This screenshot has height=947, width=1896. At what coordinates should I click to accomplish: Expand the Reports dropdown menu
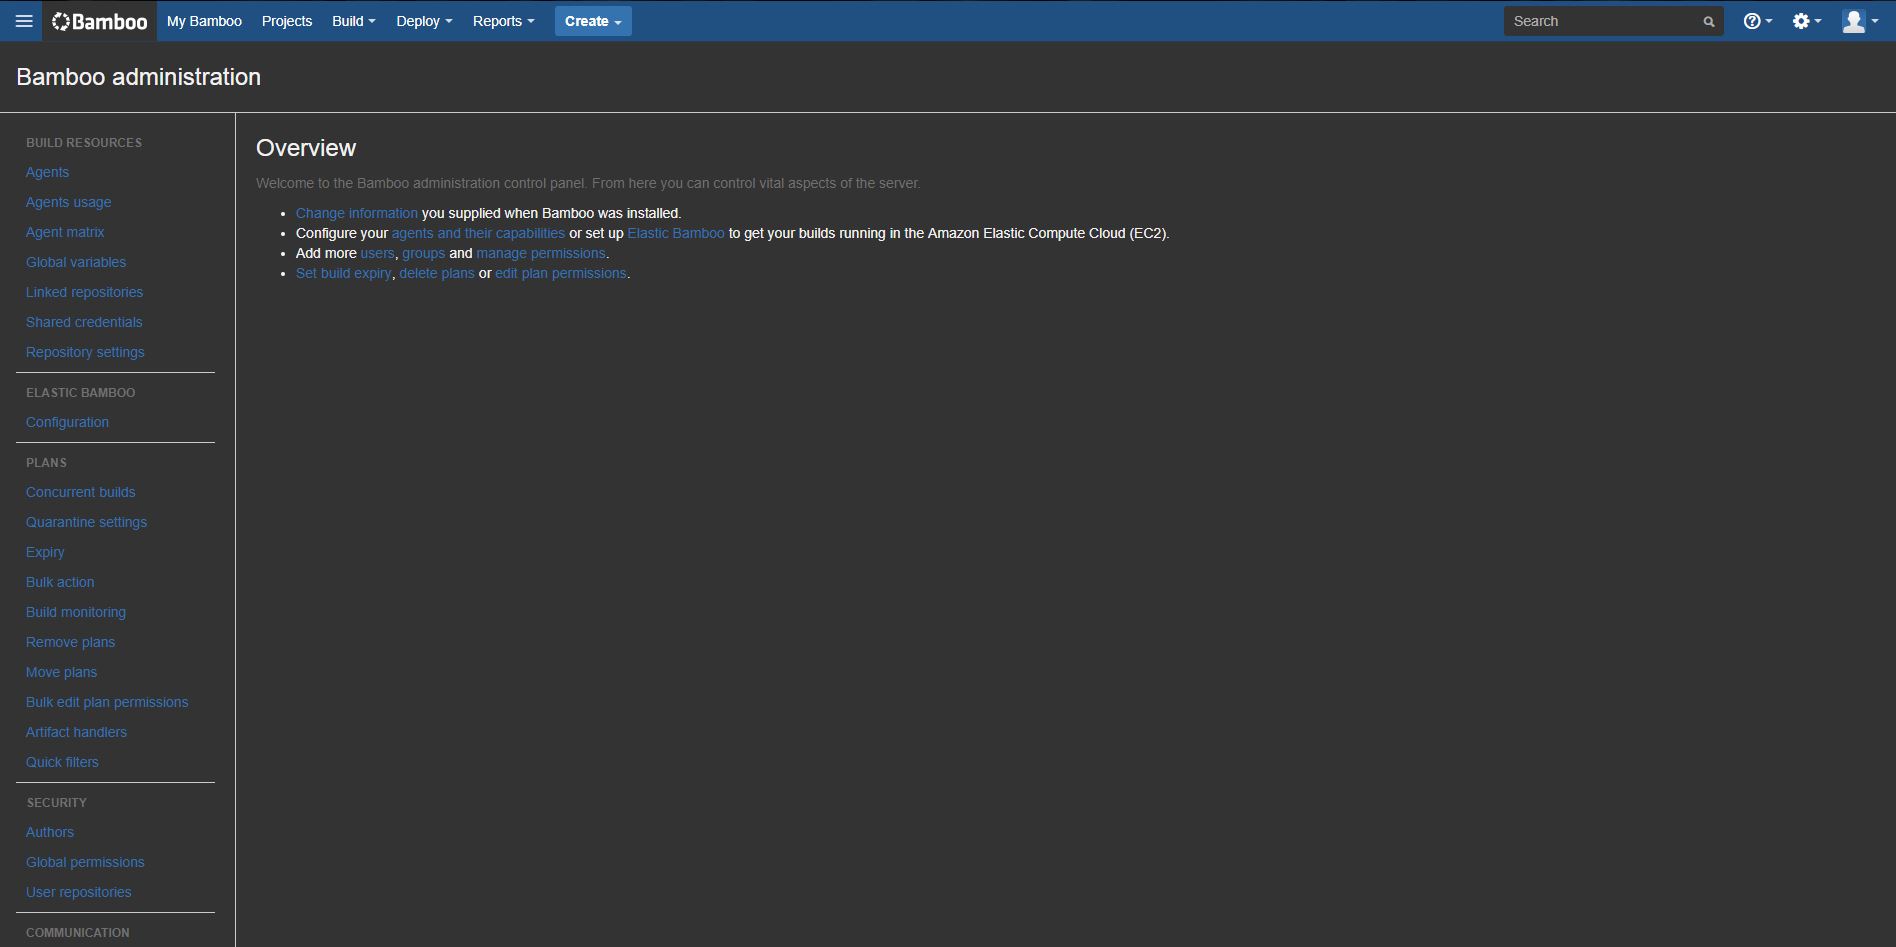(x=503, y=21)
